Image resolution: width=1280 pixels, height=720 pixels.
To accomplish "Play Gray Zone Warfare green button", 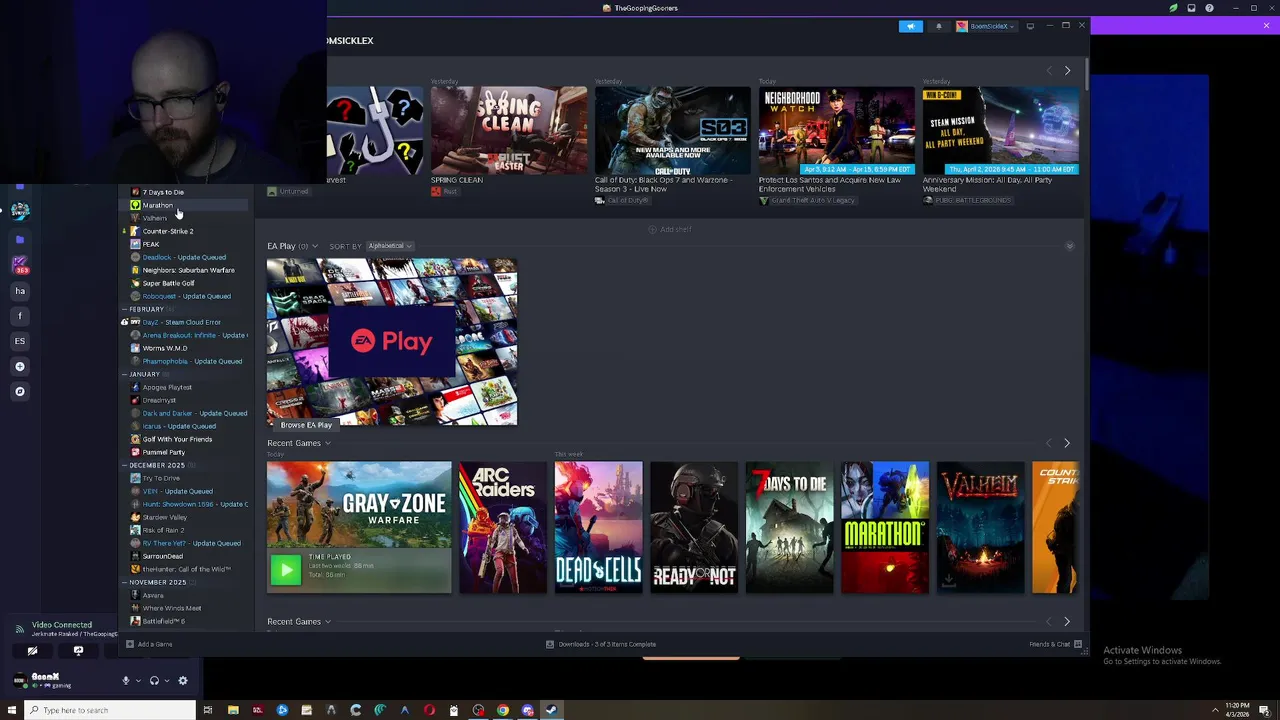I will pyautogui.click(x=285, y=569).
